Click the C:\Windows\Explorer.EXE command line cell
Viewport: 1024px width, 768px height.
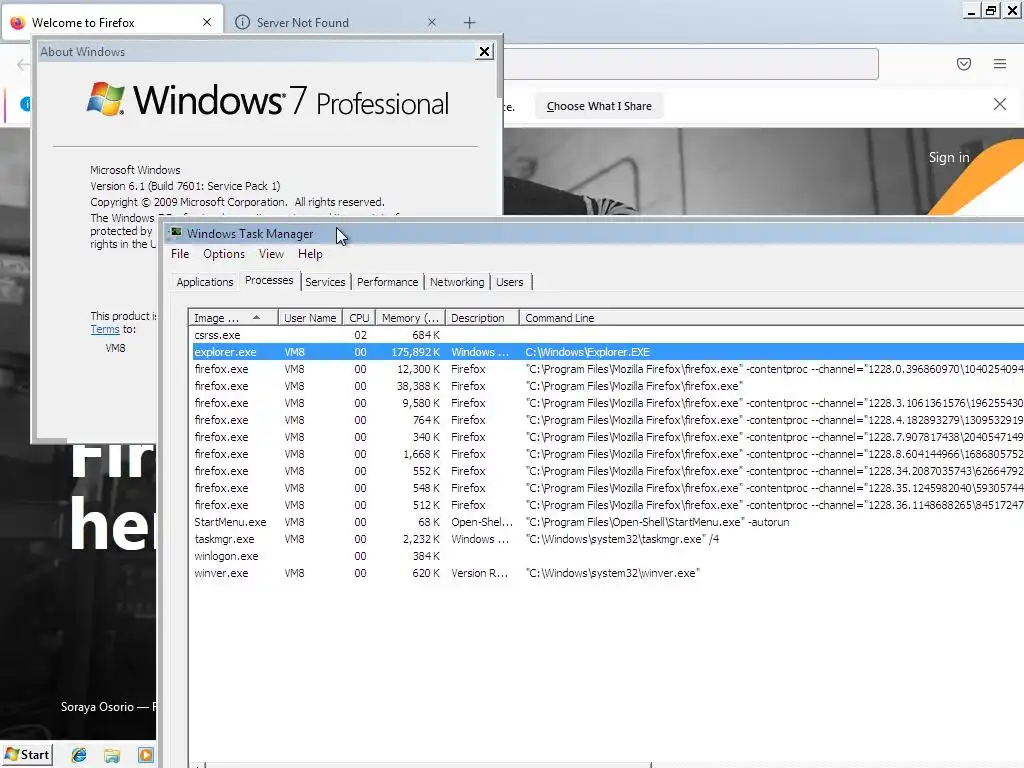(587, 352)
